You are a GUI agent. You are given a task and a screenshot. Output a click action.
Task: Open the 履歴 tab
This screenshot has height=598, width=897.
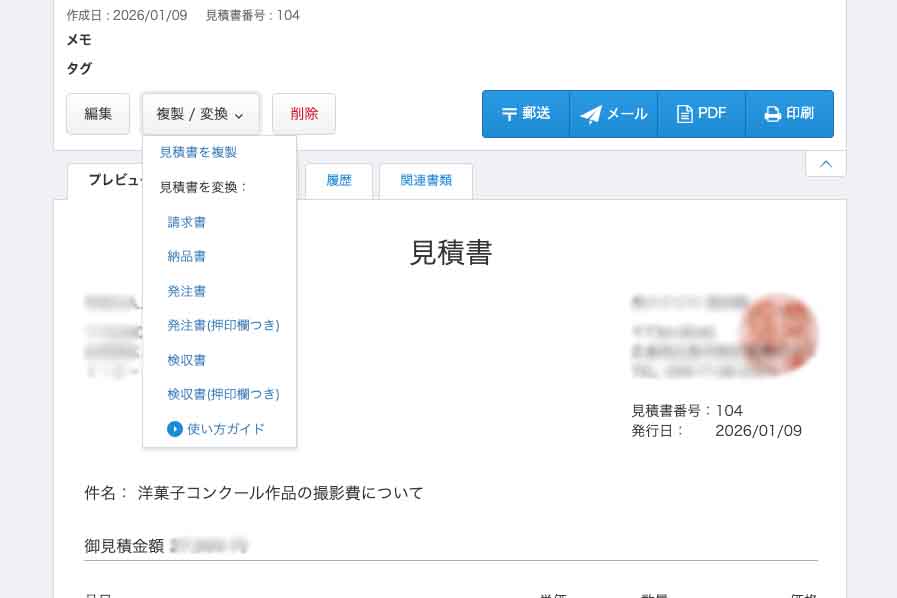coord(338,180)
